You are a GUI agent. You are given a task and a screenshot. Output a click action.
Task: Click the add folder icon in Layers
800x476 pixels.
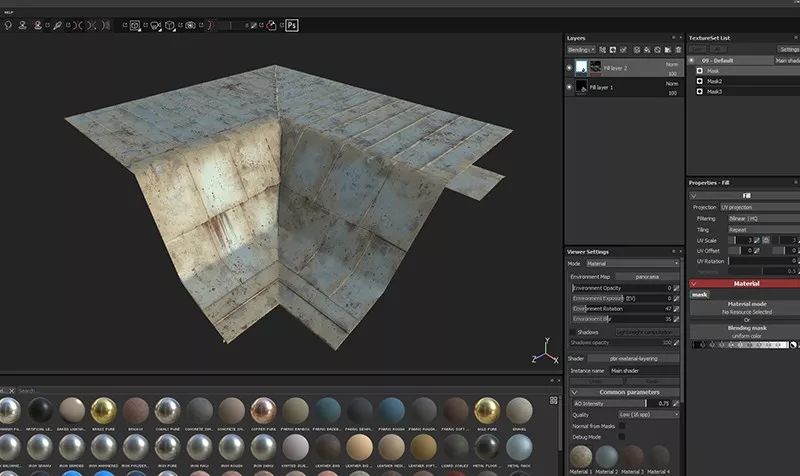667,49
